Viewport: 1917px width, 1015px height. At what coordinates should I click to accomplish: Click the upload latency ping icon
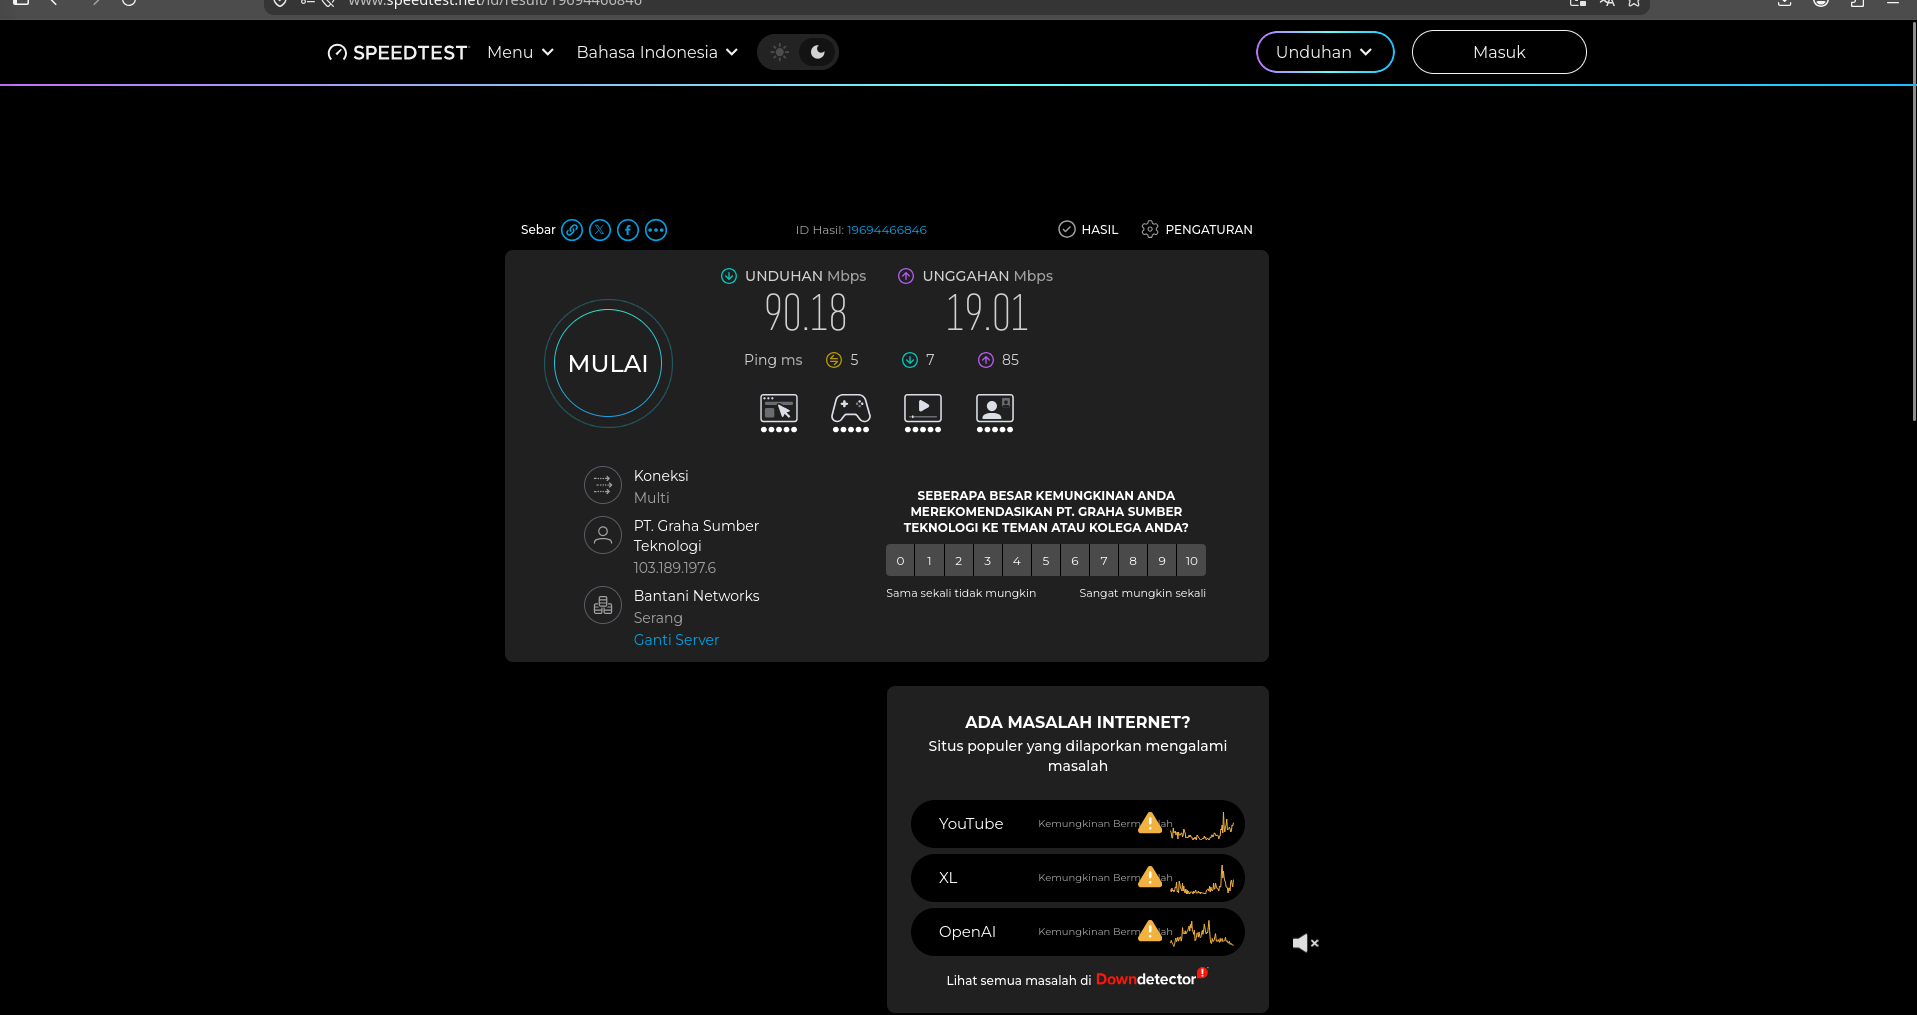point(986,360)
